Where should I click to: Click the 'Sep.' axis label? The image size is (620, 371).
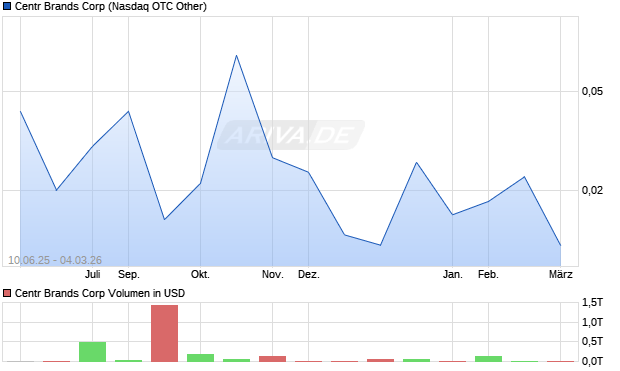[x=129, y=274]
